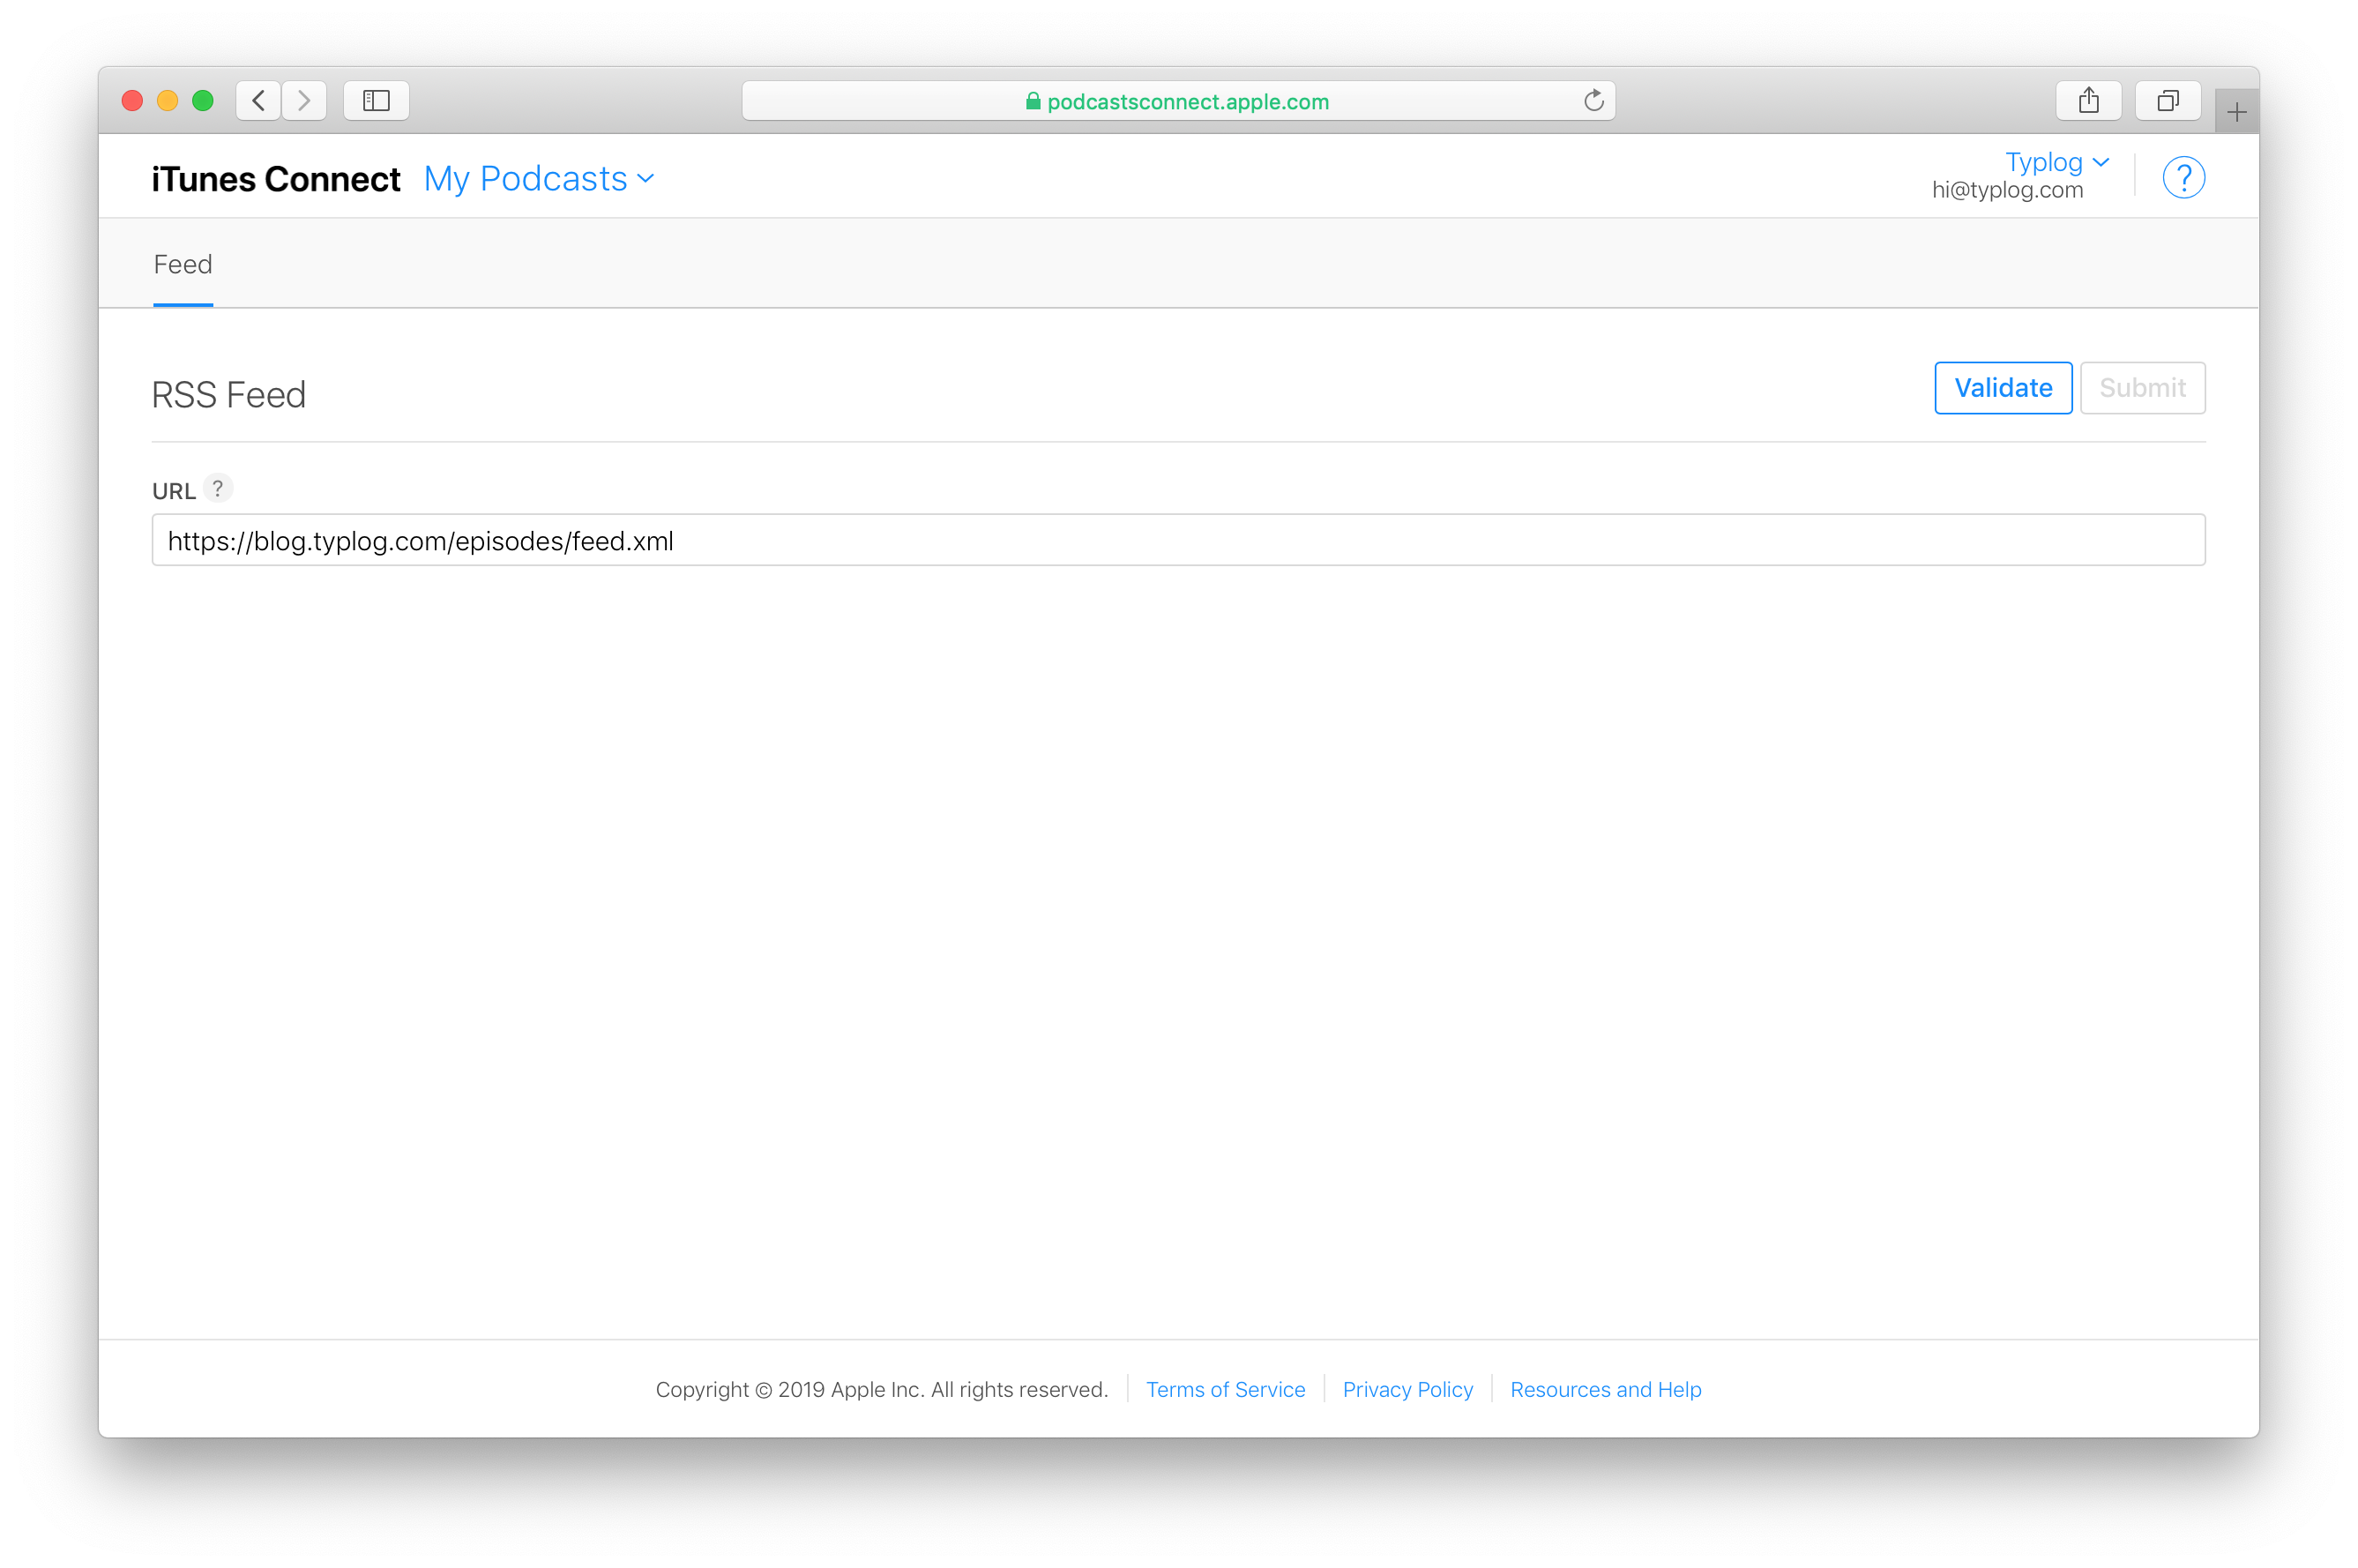Click the Privacy Policy link
This screenshot has width=2358, height=1568.
tap(1407, 1390)
